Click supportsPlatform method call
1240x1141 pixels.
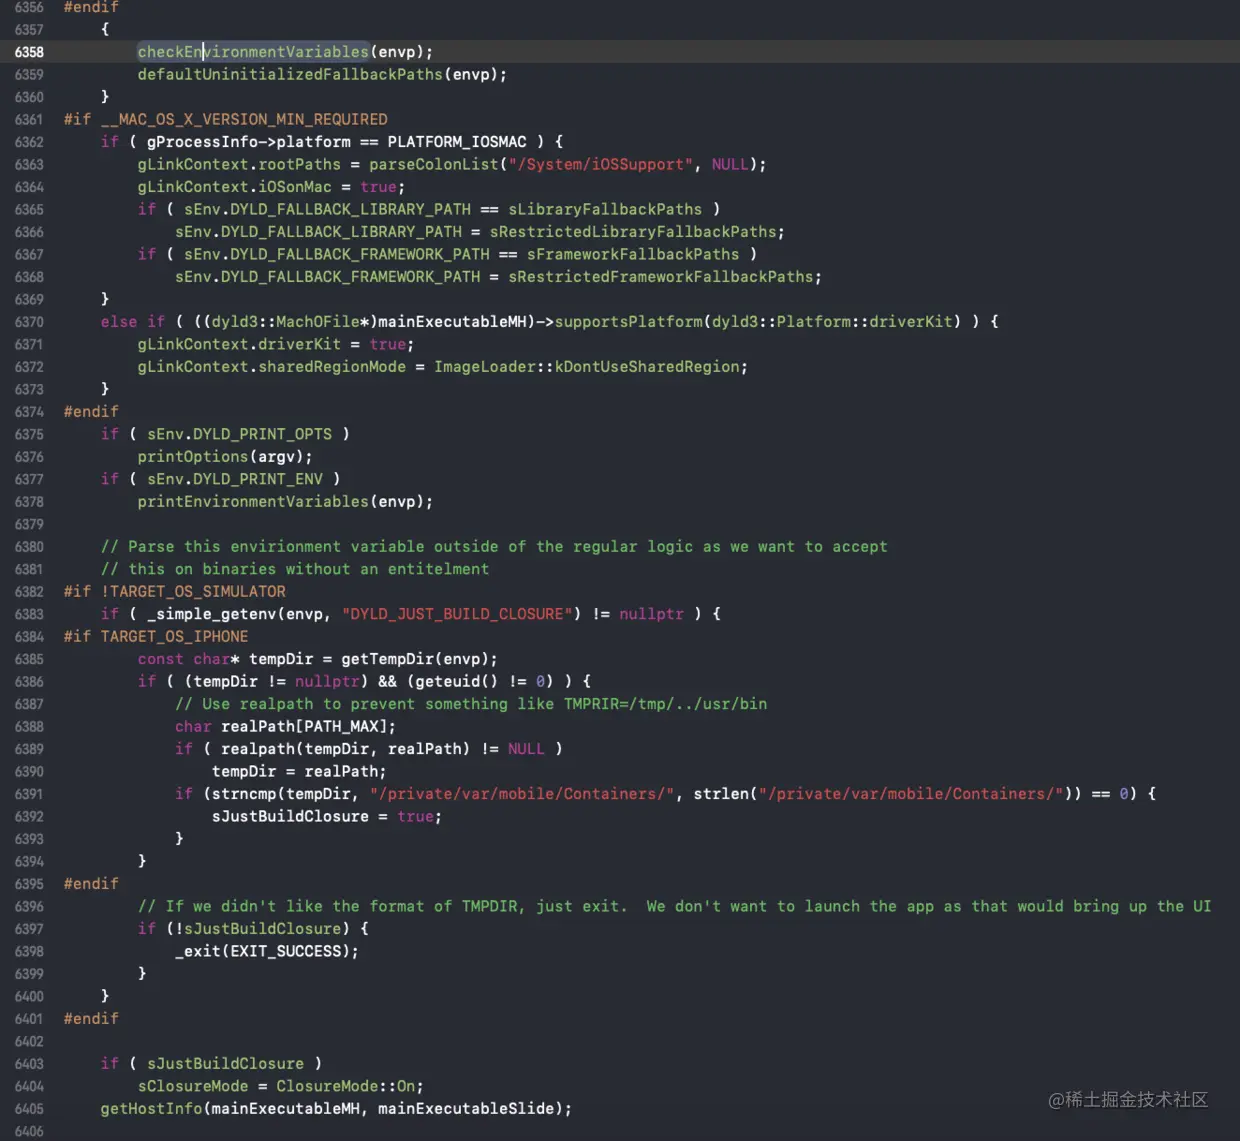coord(629,322)
